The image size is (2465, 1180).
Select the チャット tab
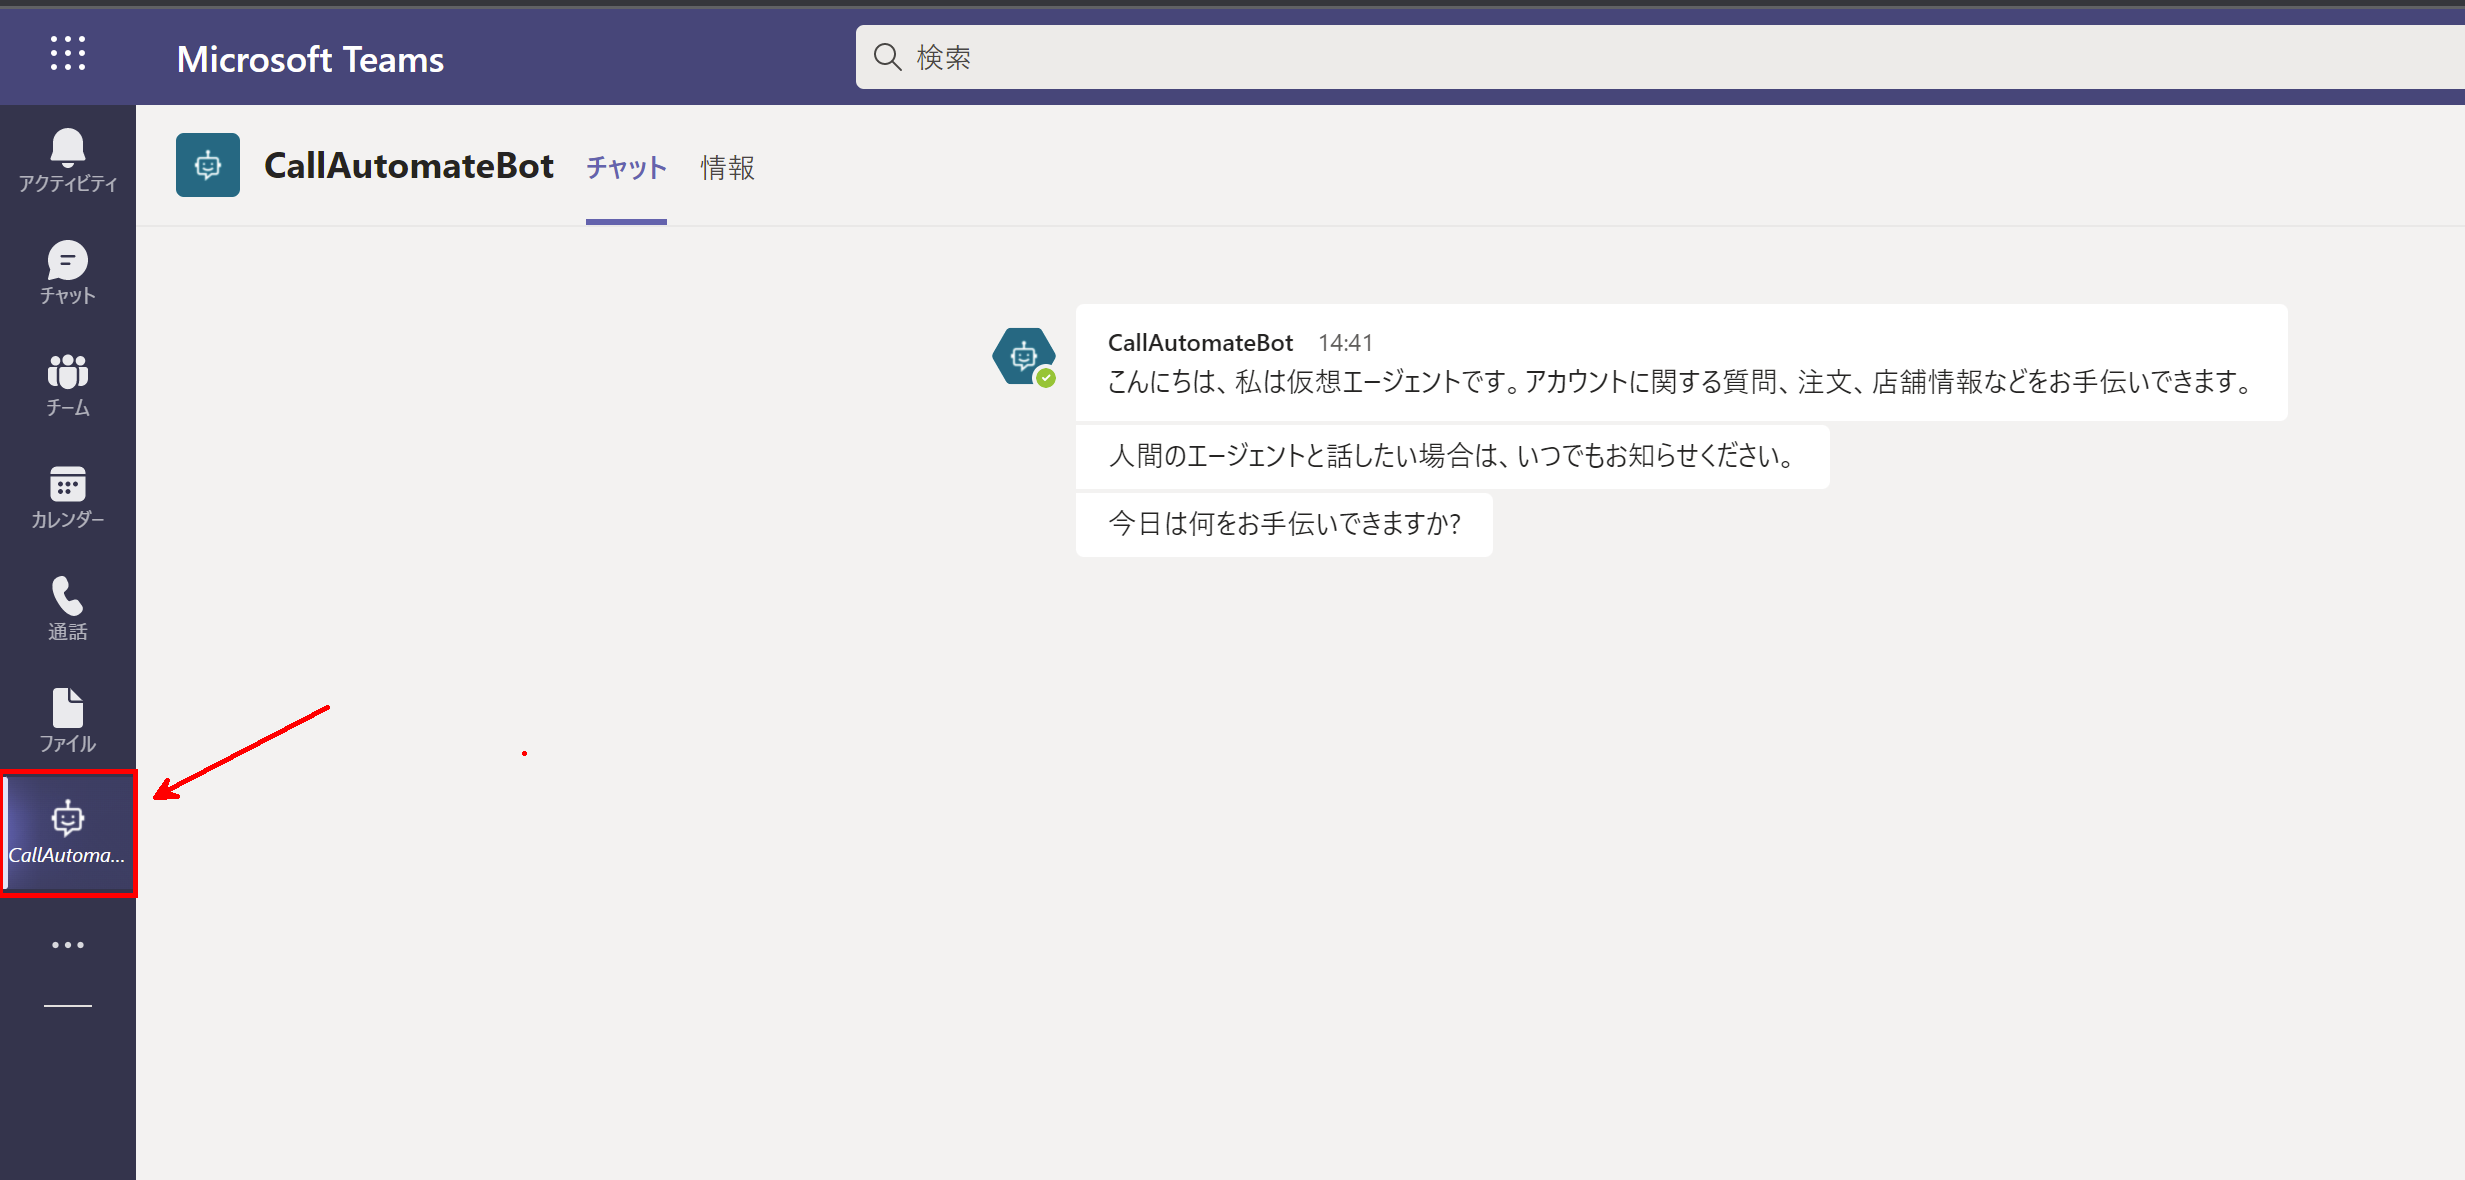[625, 168]
